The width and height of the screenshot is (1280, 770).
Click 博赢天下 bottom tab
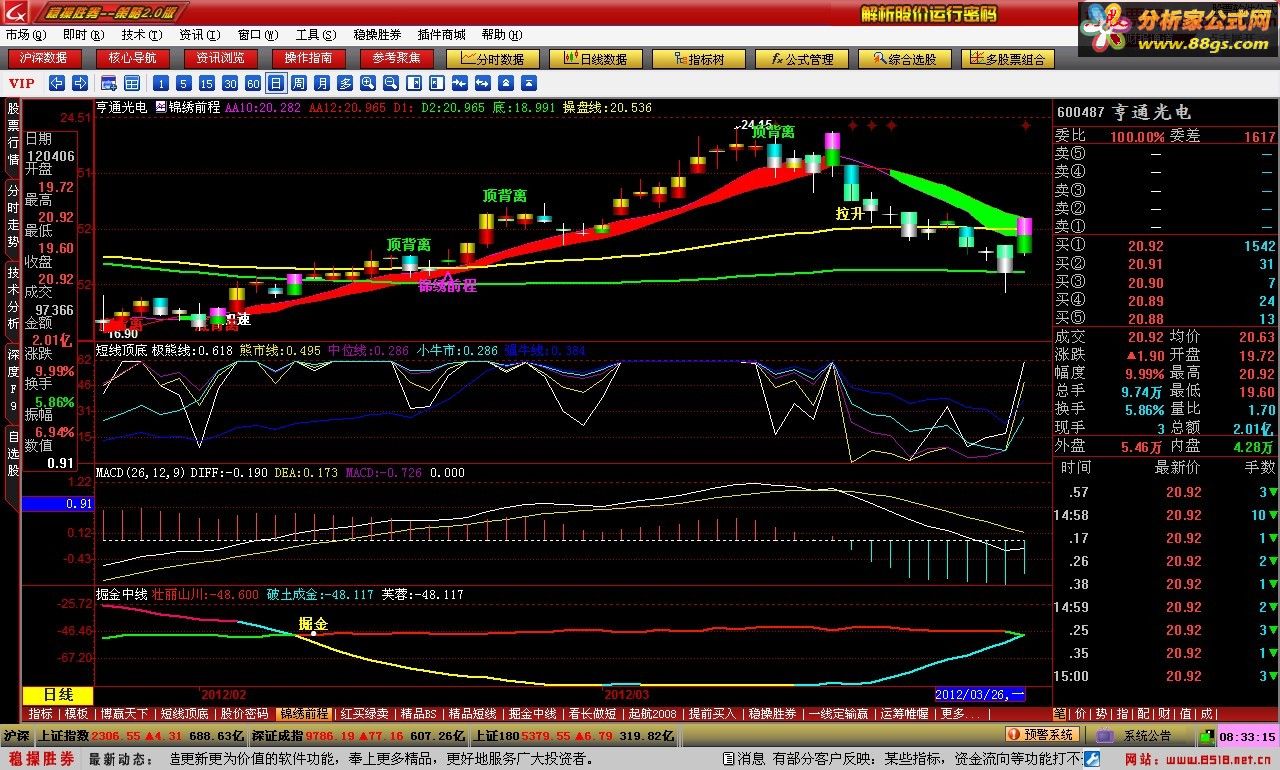coord(124,713)
